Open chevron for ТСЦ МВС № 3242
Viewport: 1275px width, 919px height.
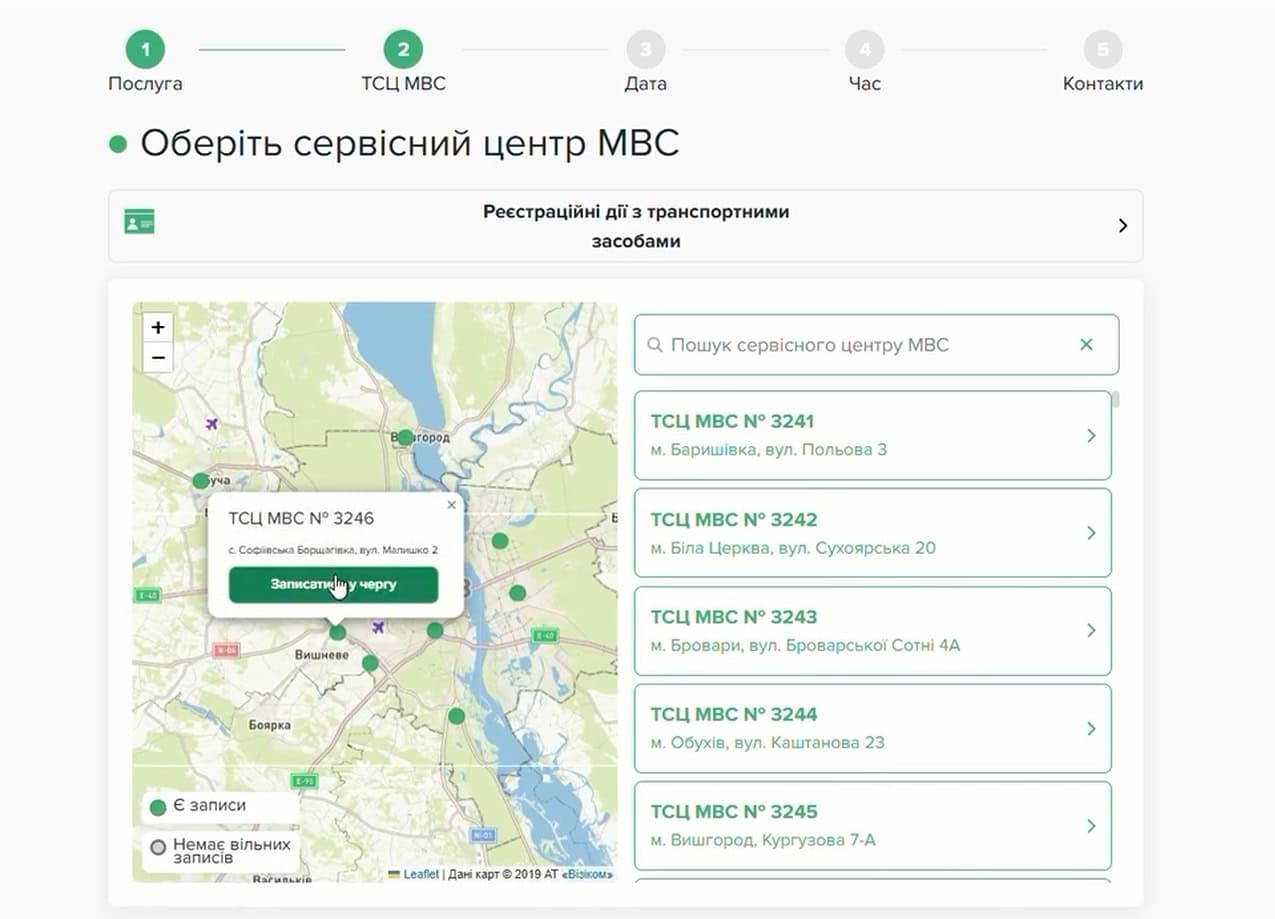(x=1091, y=533)
